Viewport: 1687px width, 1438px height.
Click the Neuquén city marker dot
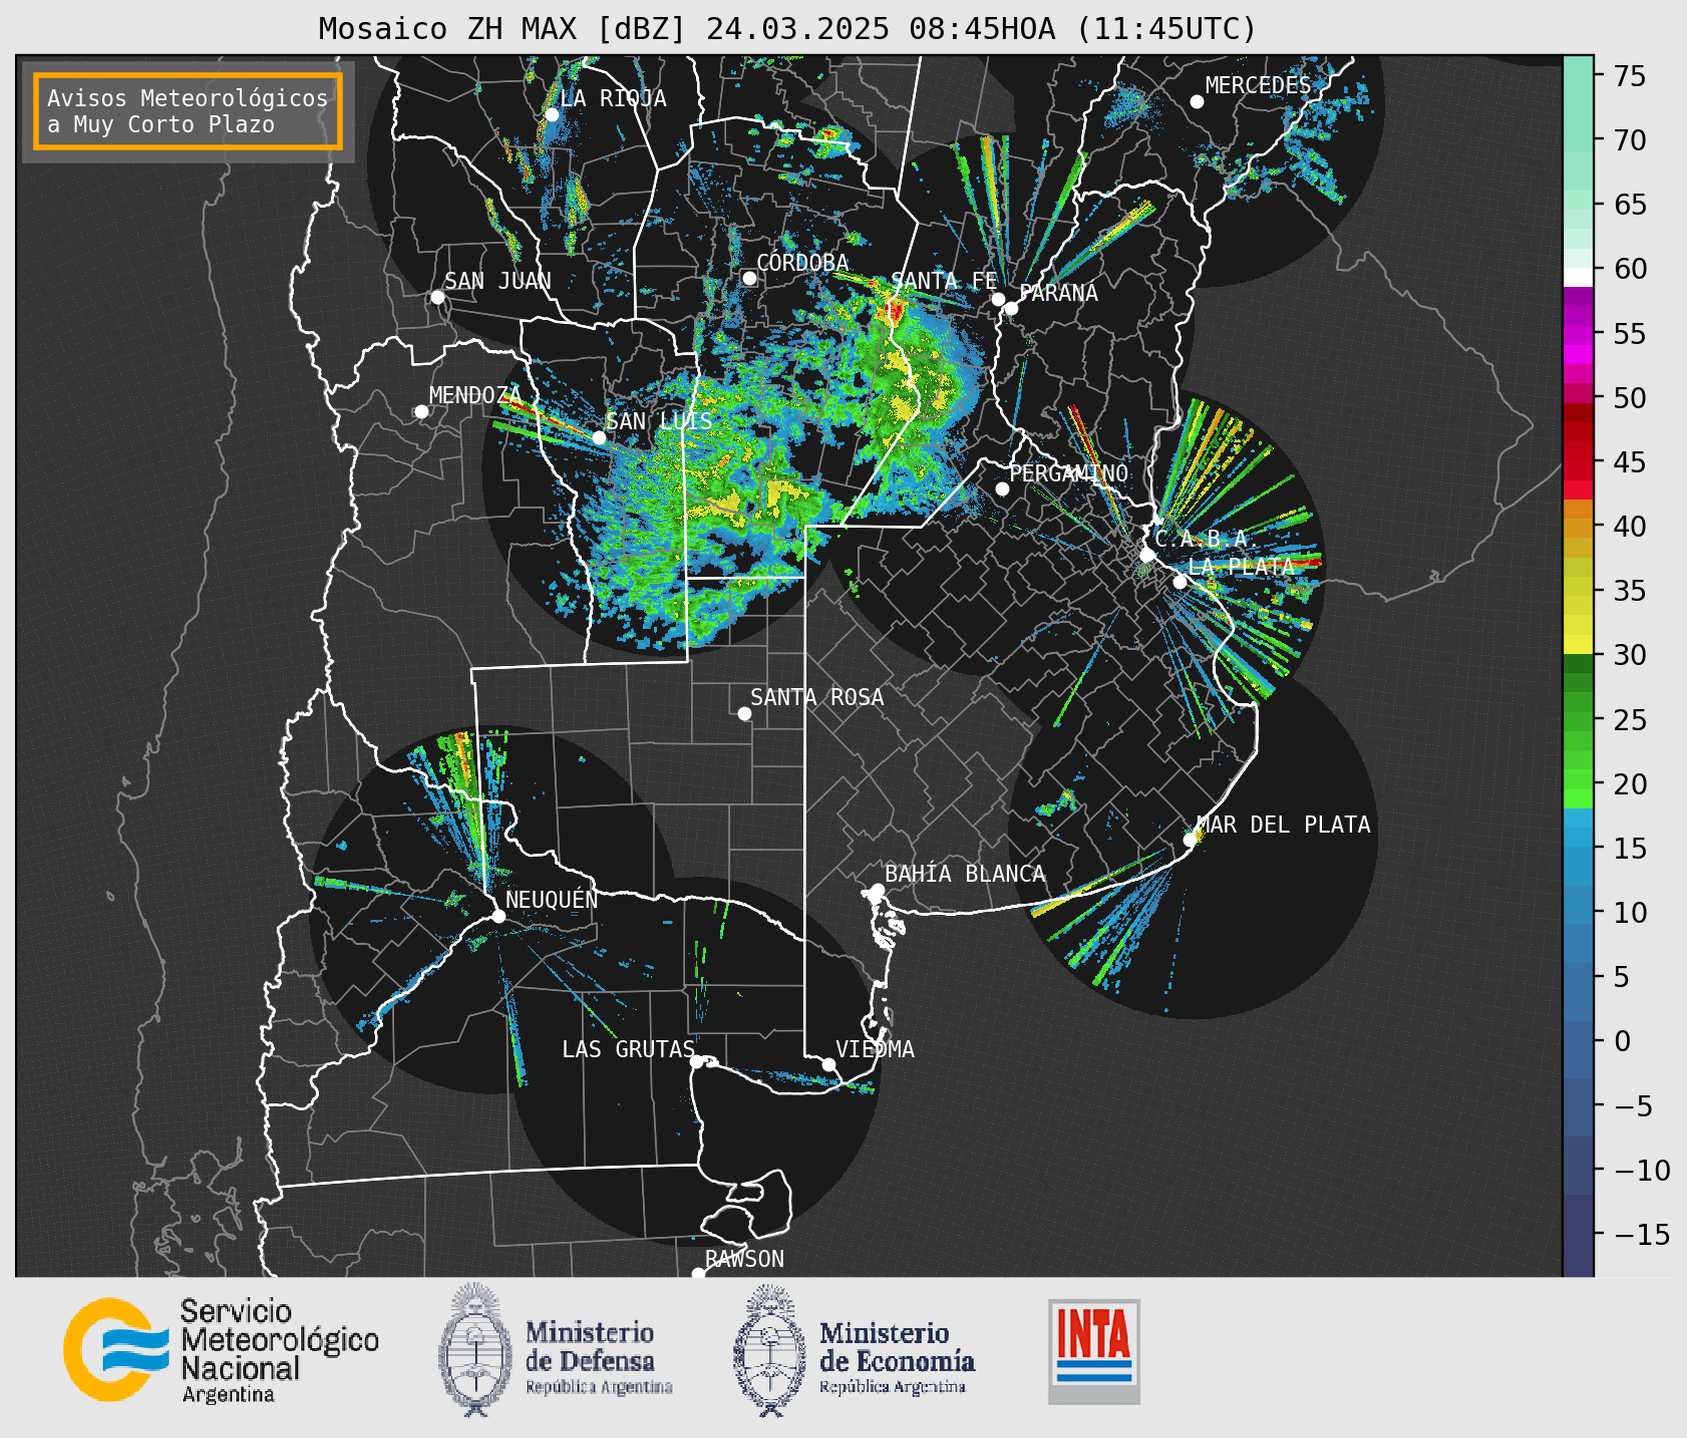pyautogui.click(x=498, y=916)
